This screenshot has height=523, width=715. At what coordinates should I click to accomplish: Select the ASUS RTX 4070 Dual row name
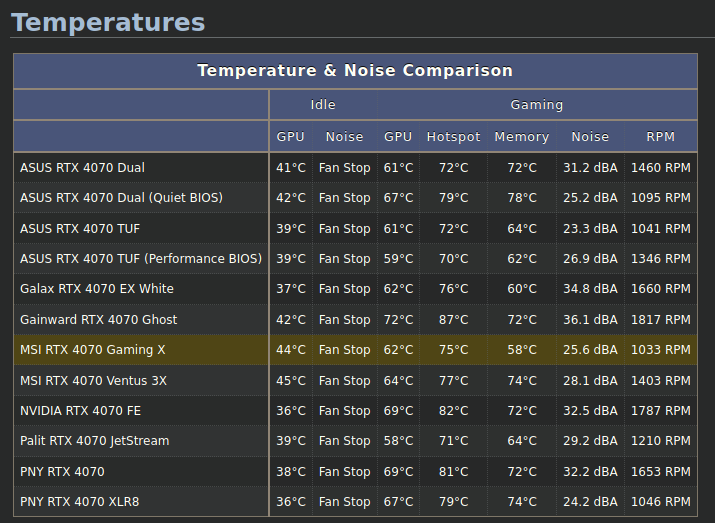(x=82, y=168)
